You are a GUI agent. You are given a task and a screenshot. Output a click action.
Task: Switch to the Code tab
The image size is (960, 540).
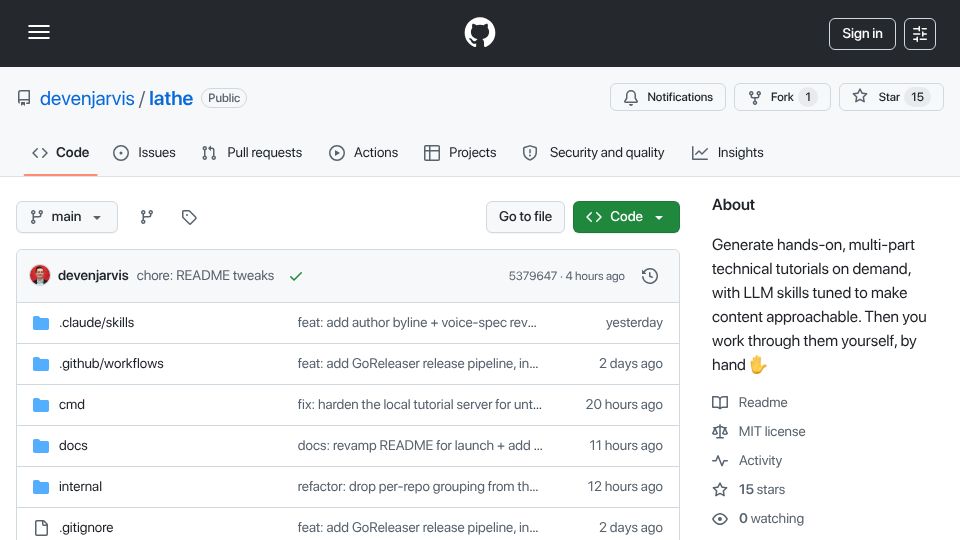61,153
